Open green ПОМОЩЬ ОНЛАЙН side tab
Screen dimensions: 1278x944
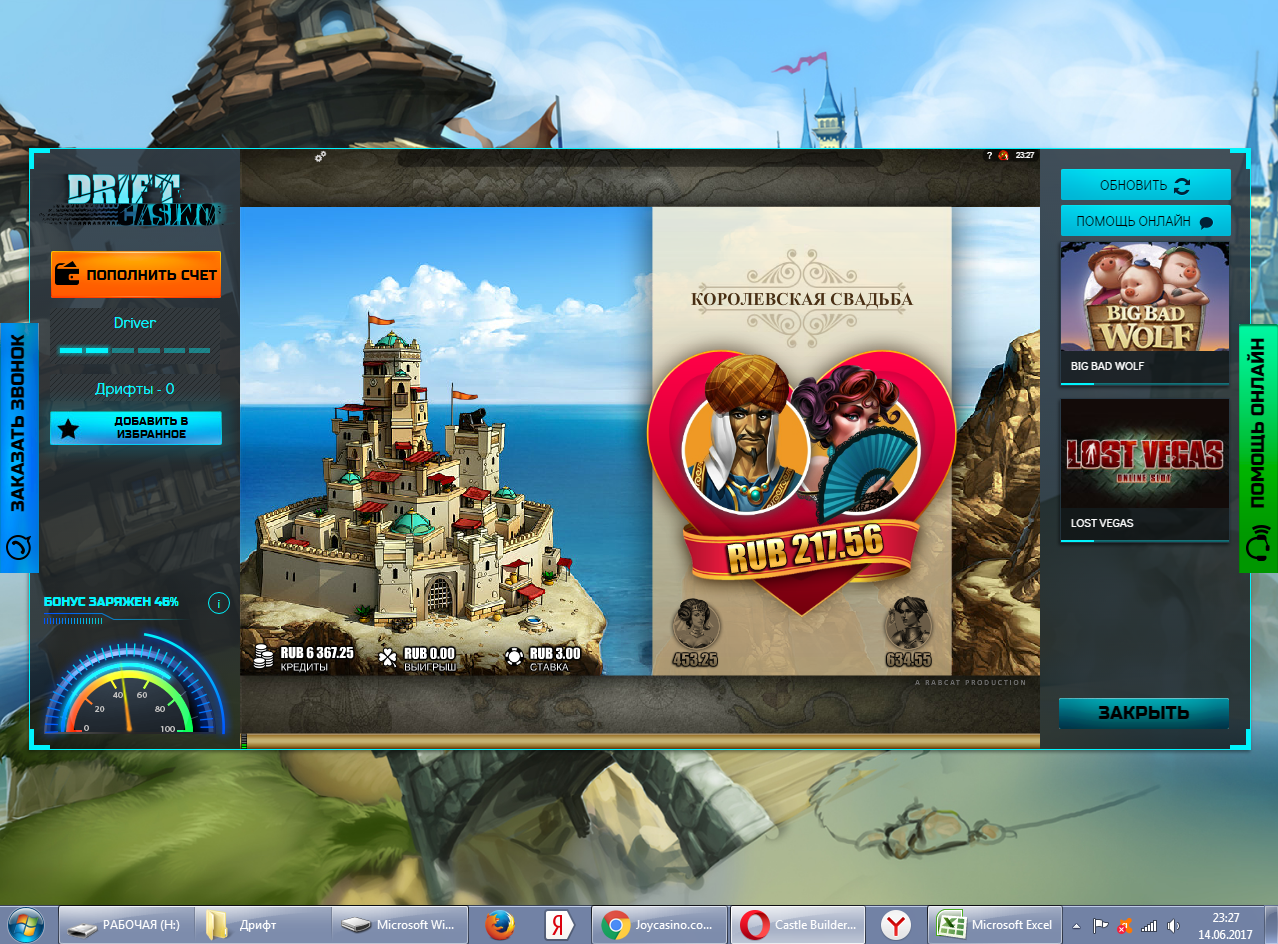click(1258, 448)
